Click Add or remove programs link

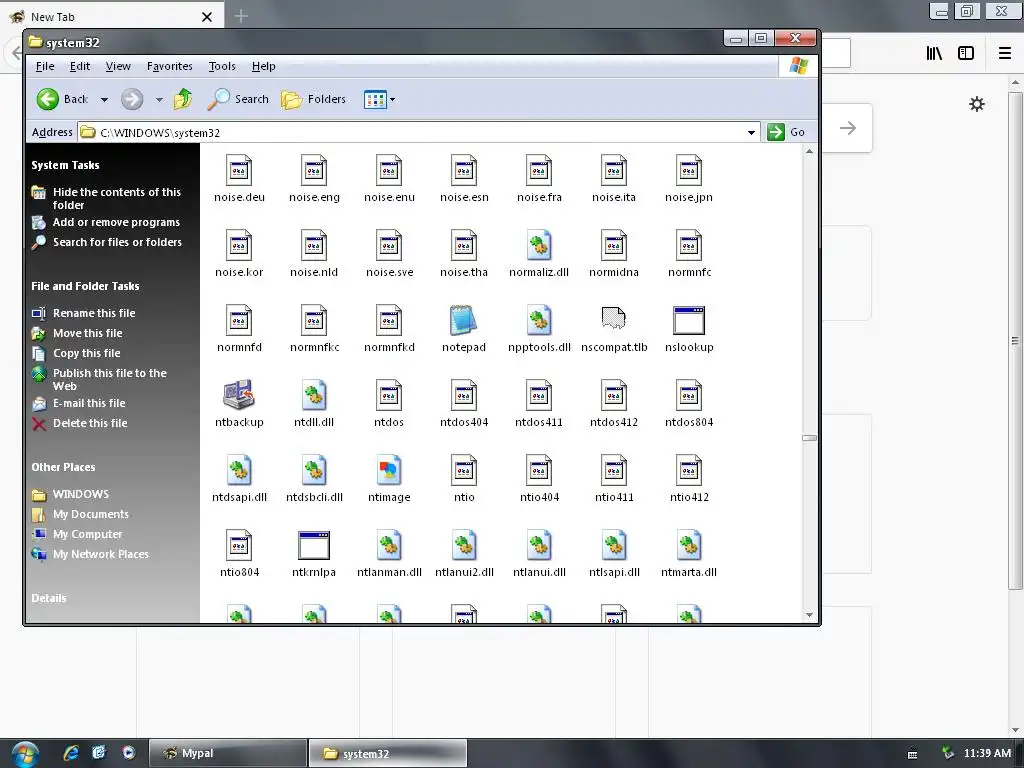[116, 222]
